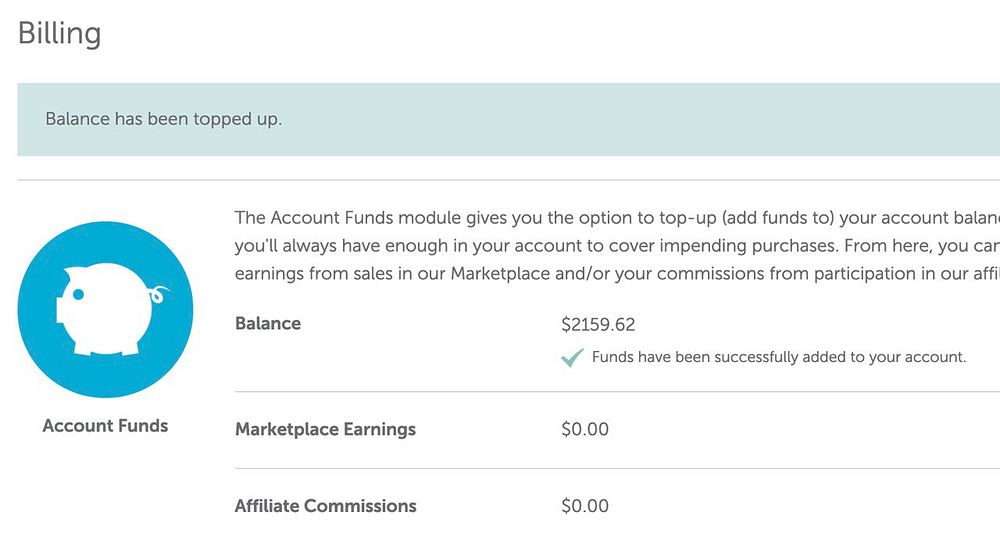
Task: Click the Balance row label
Action: (268, 324)
